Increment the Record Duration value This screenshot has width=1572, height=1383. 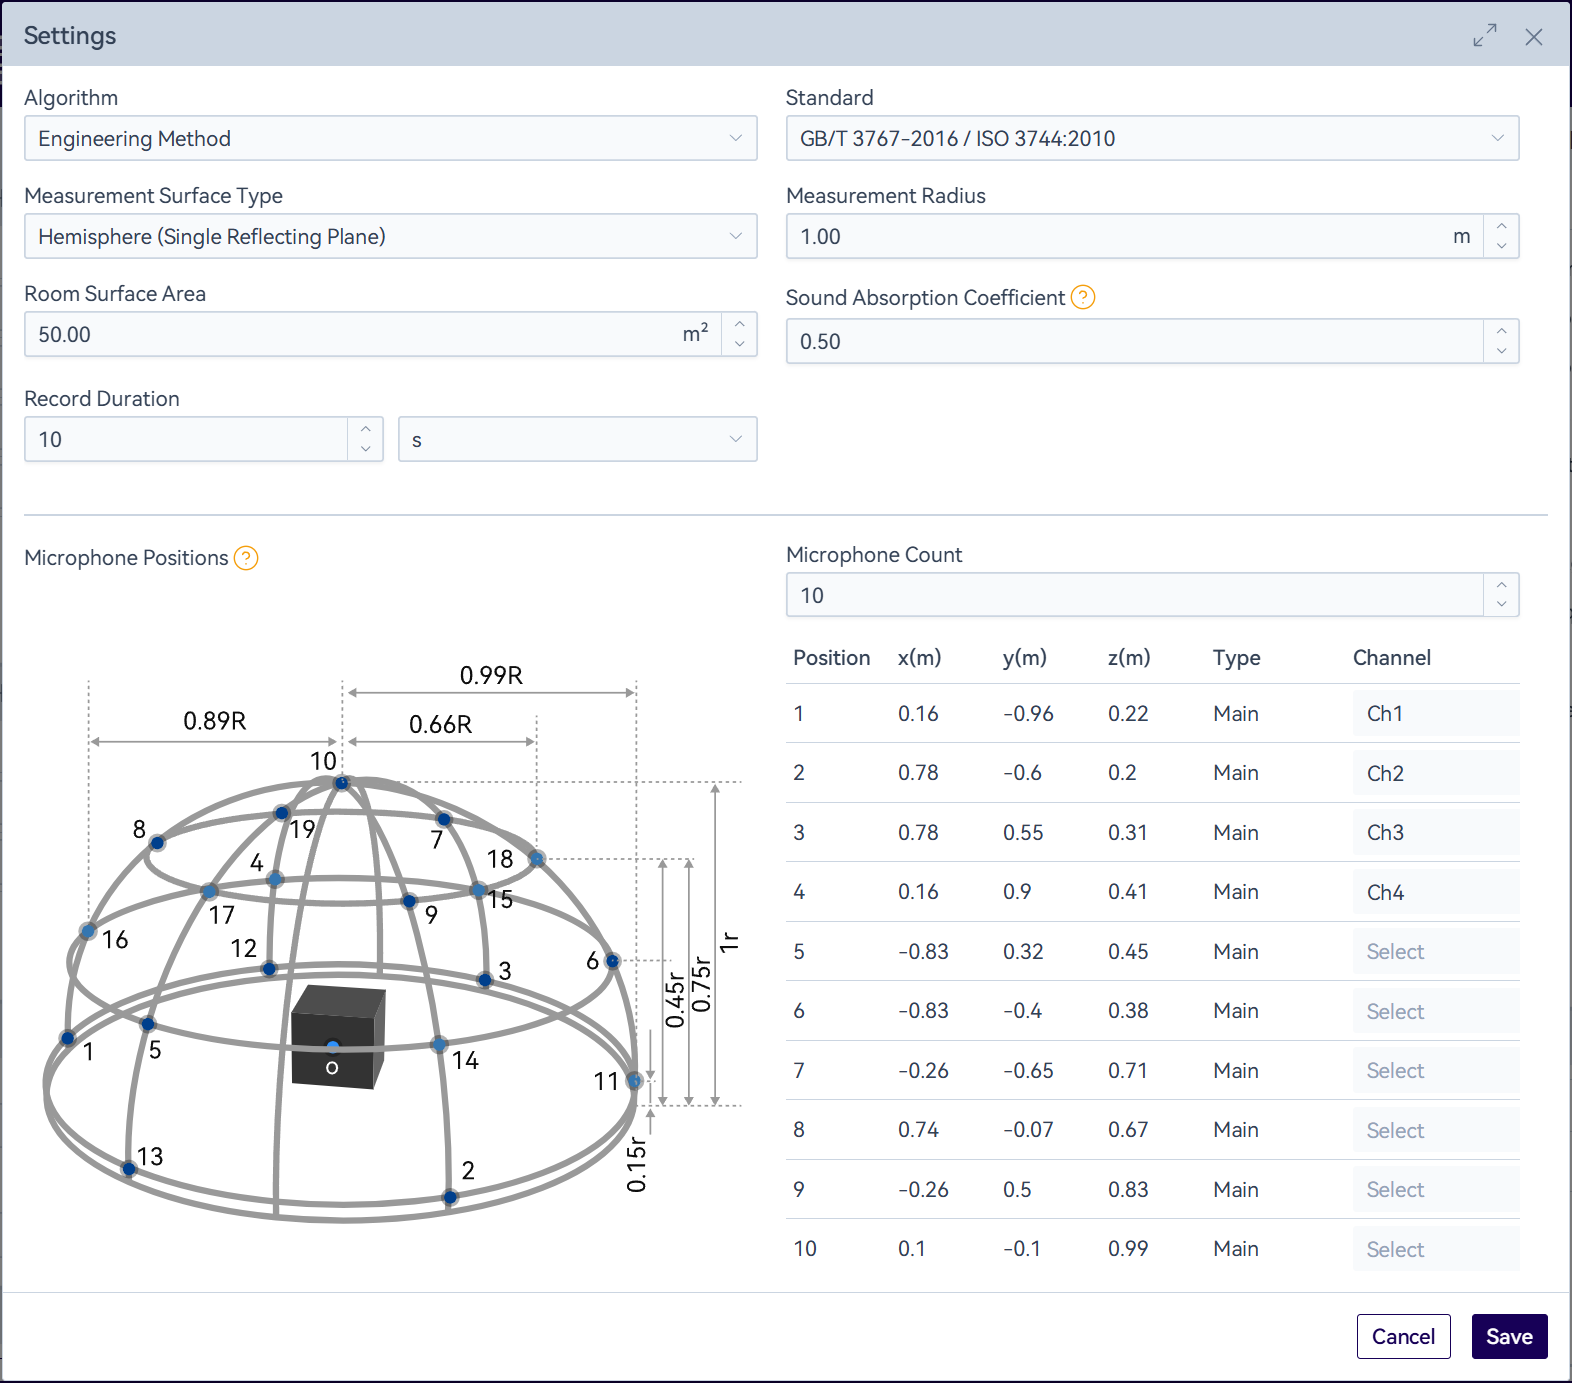click(x=365, y=429)
